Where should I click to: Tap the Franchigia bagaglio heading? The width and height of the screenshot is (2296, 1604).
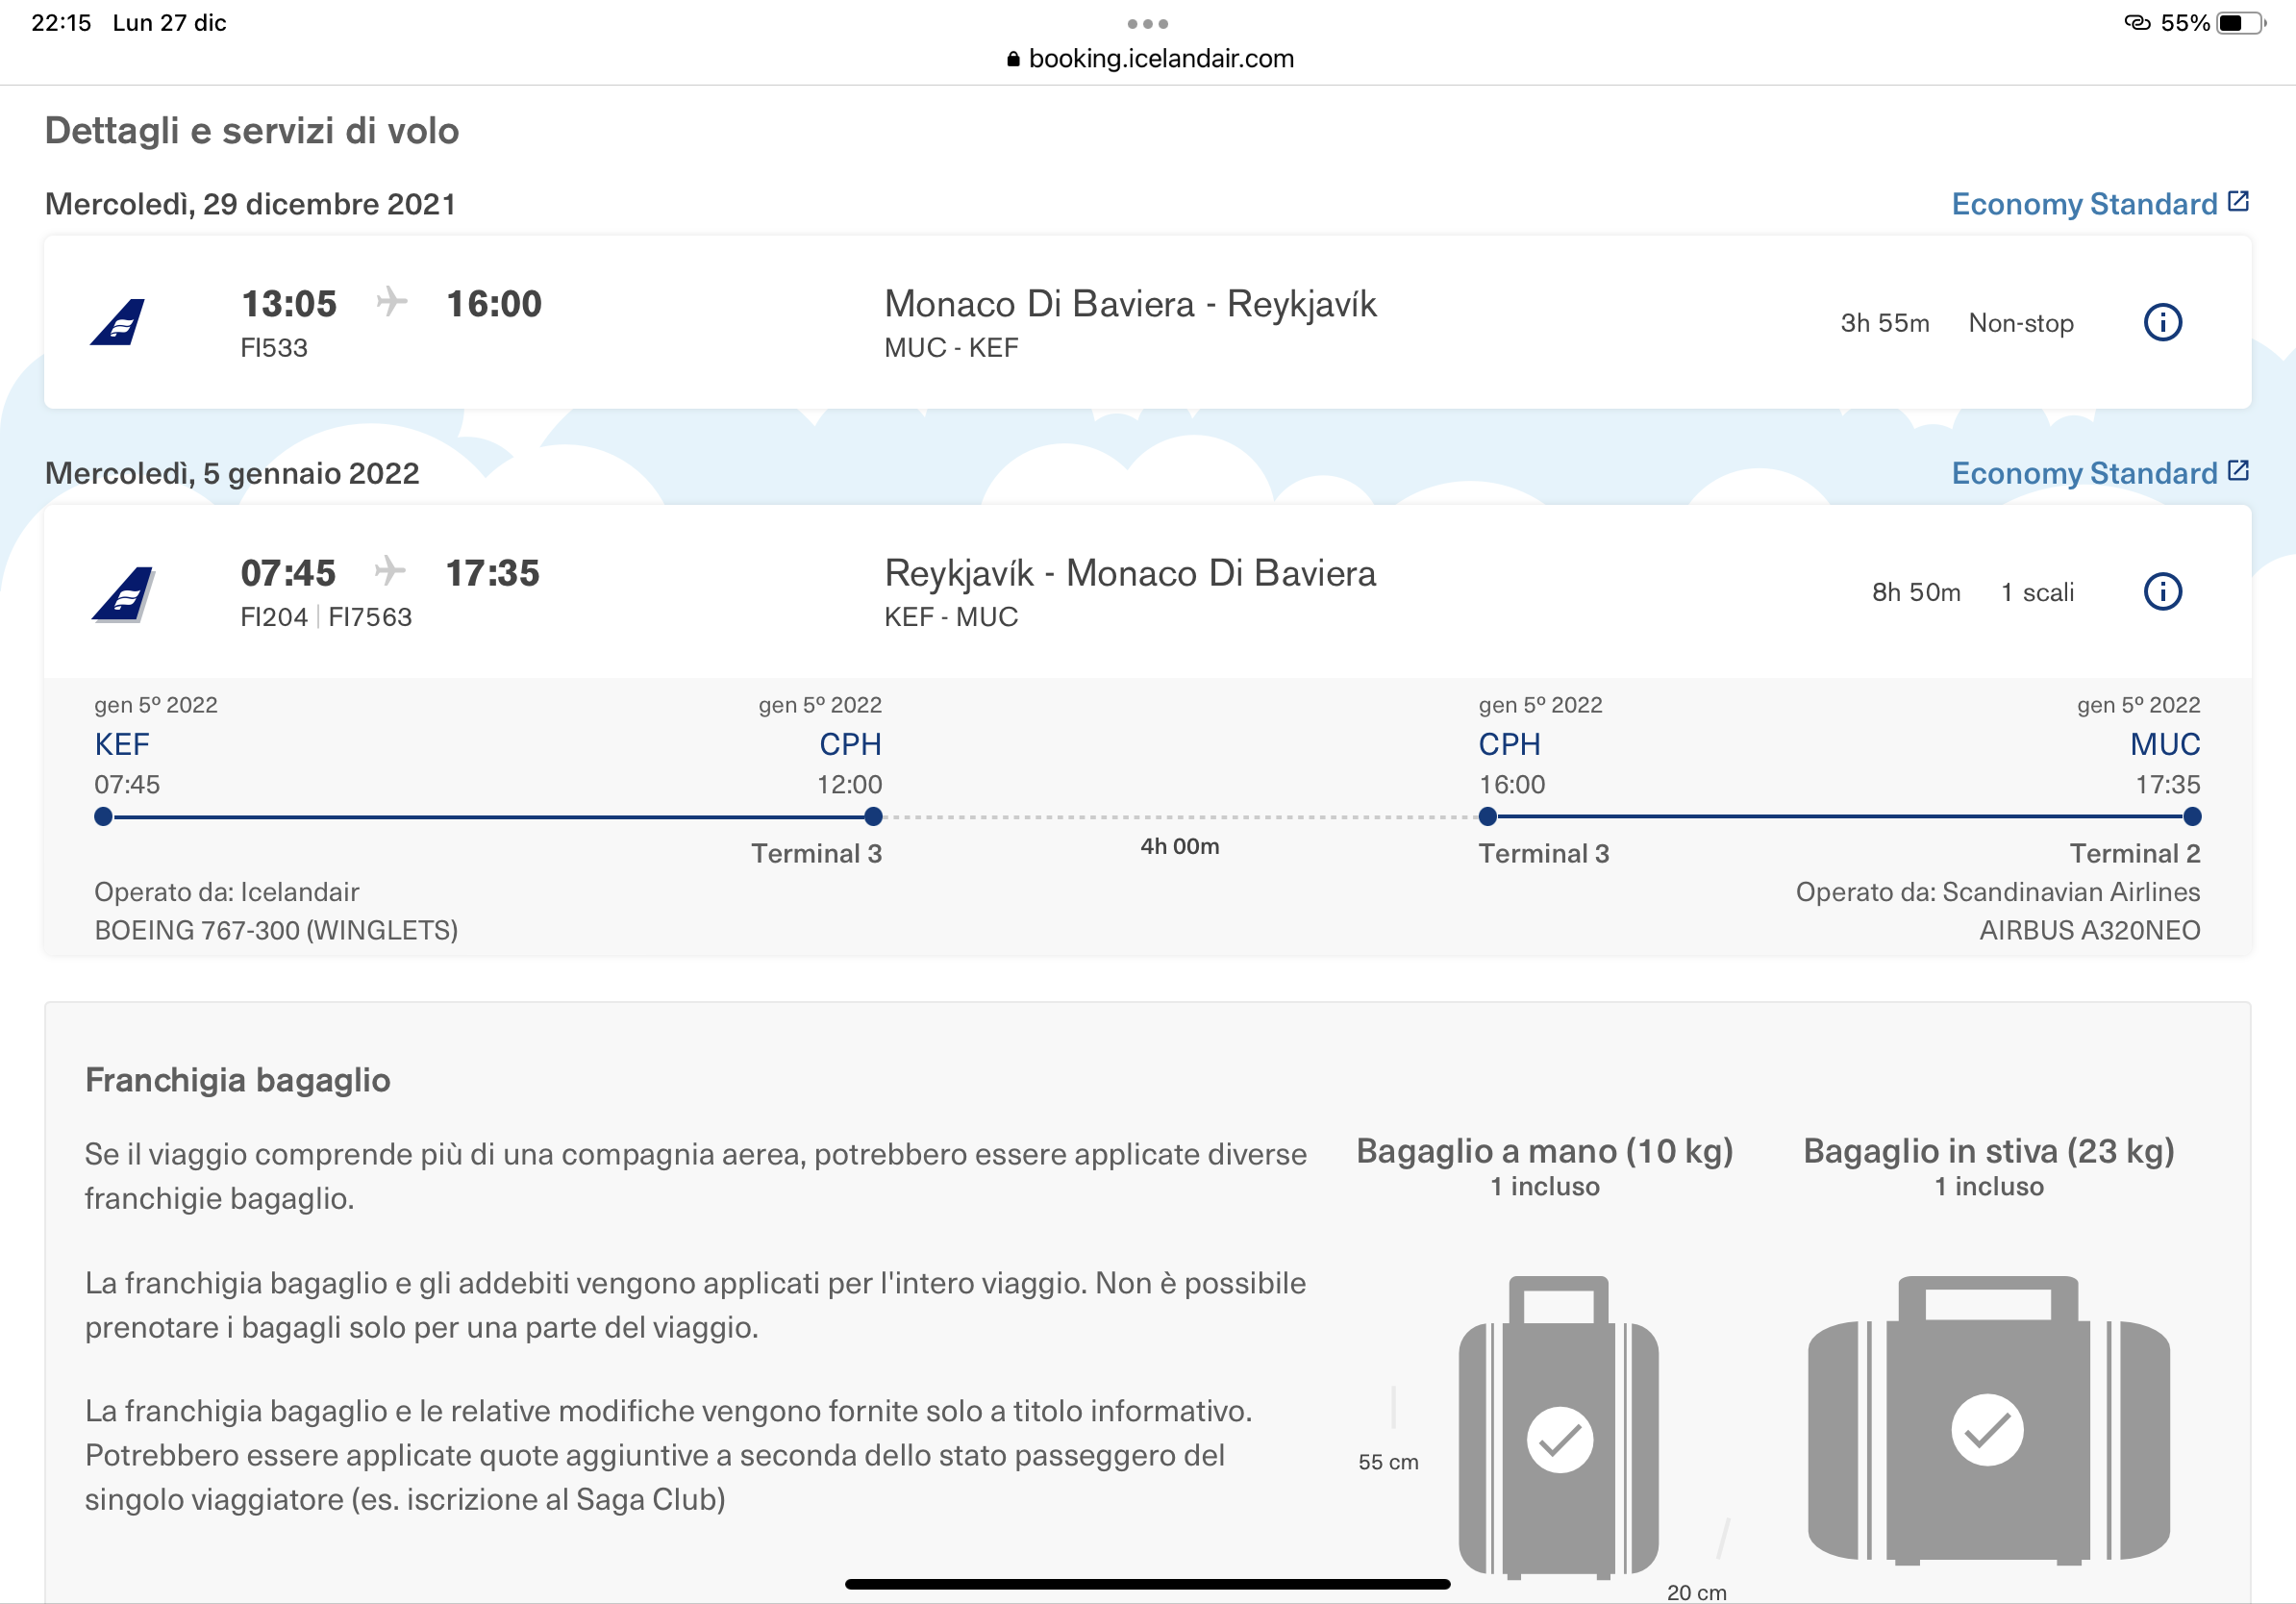pos(238,1080)
